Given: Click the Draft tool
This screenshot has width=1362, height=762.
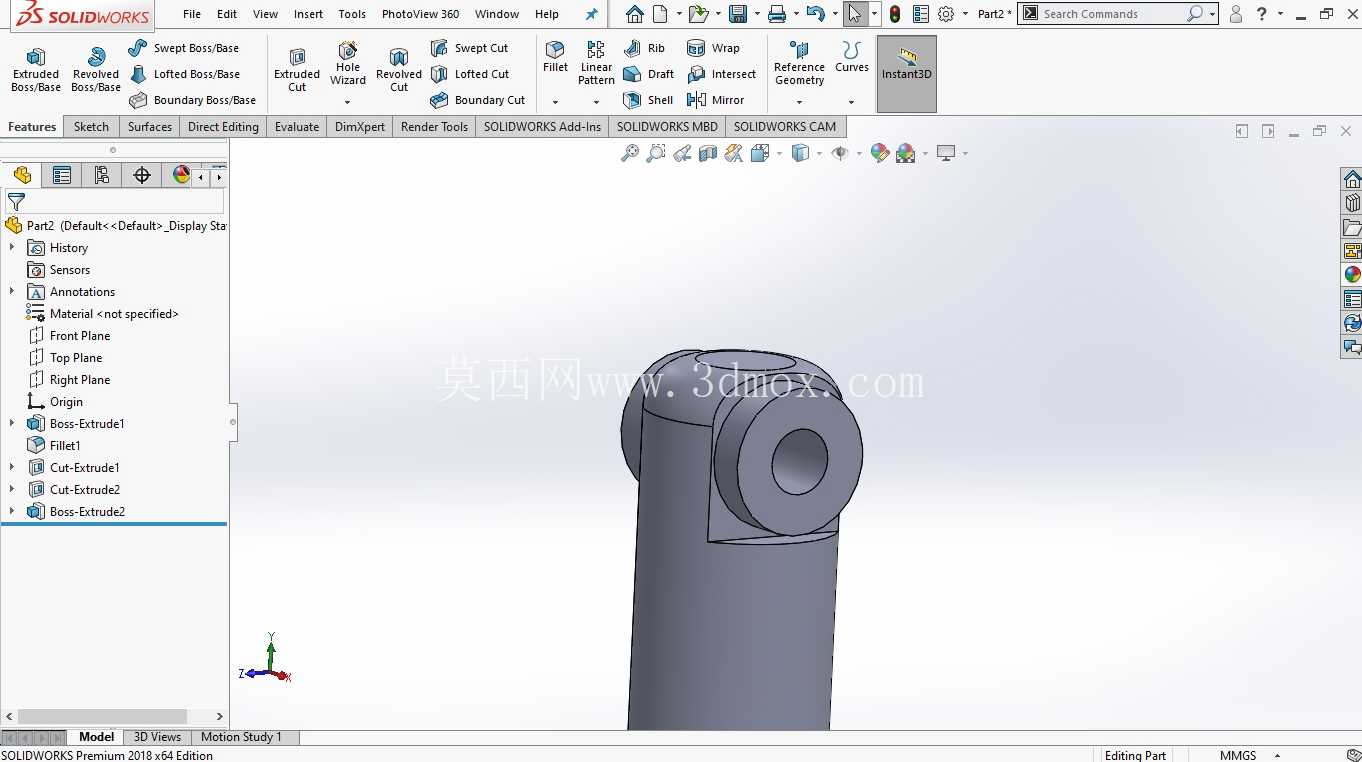Looking at the screenshot, I should pyautogui.click(x=648, y=74).
